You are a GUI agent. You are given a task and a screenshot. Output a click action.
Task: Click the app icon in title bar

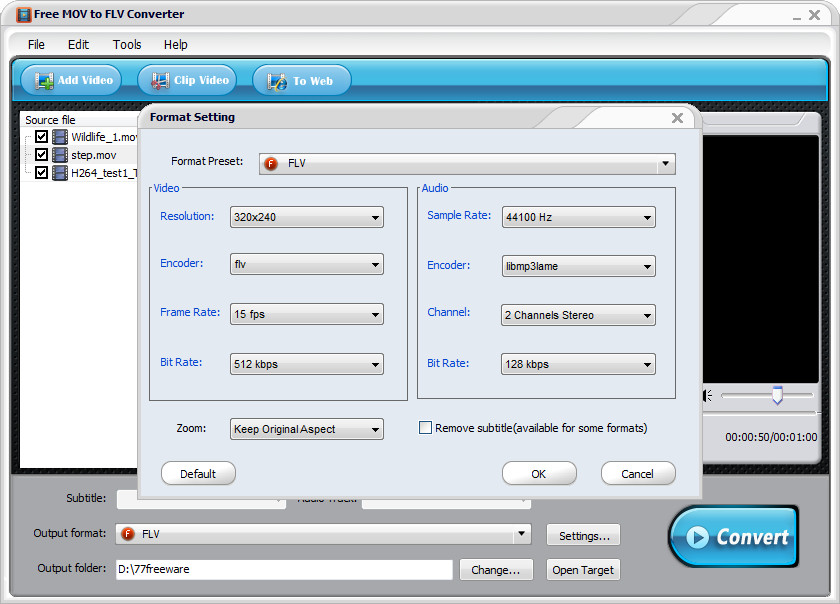[24, 14]
